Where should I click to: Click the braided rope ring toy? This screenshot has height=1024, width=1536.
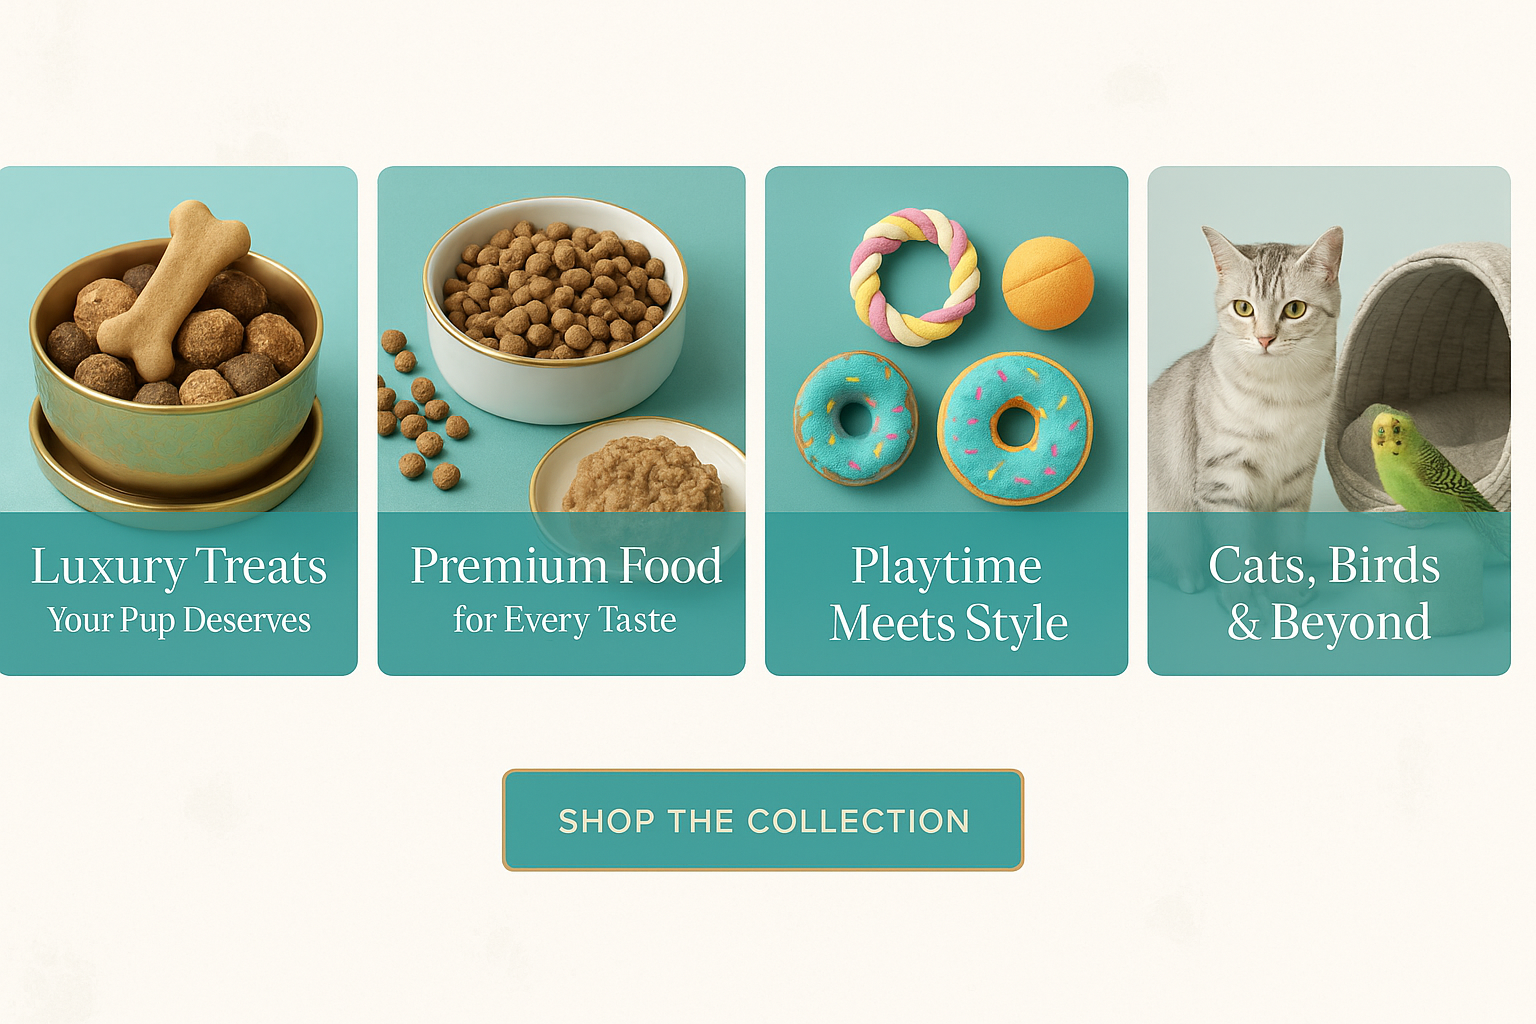point(914,277)
